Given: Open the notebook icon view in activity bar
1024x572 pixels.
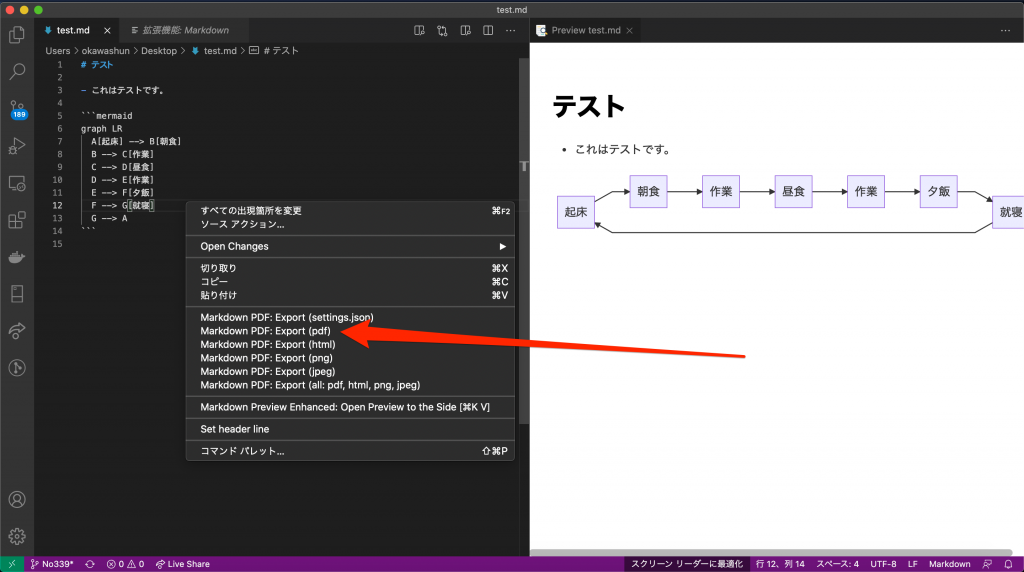Looking at the screenshot, I should [x=17, y=294].
